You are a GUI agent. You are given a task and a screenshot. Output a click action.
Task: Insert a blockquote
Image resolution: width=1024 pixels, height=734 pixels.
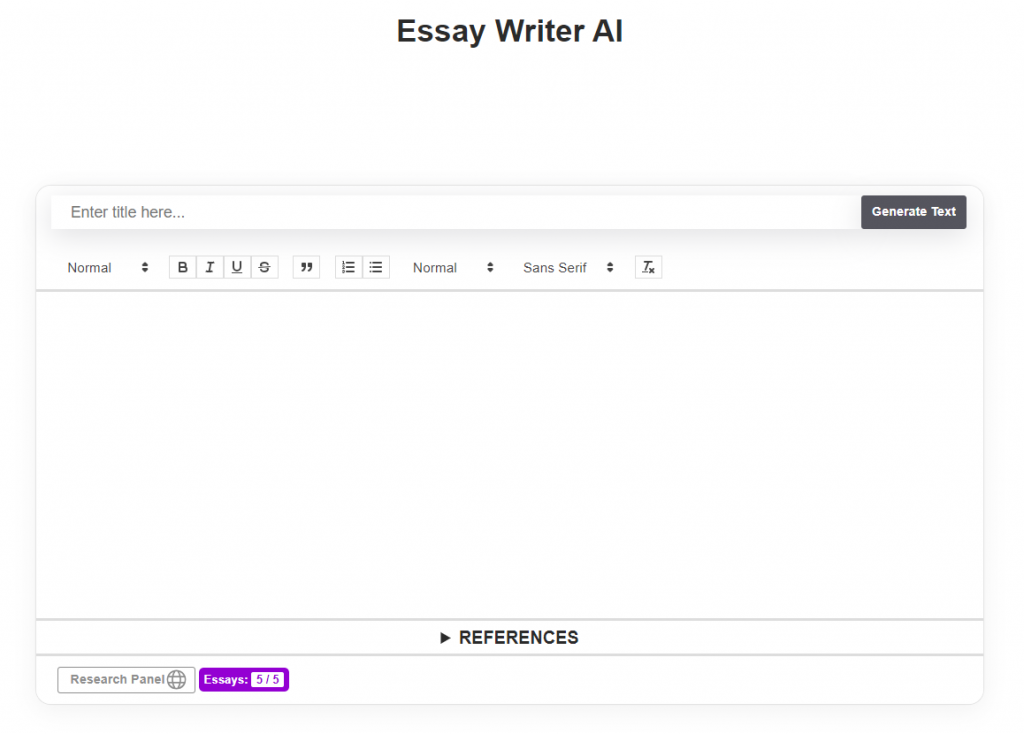[x=305, y=267]
